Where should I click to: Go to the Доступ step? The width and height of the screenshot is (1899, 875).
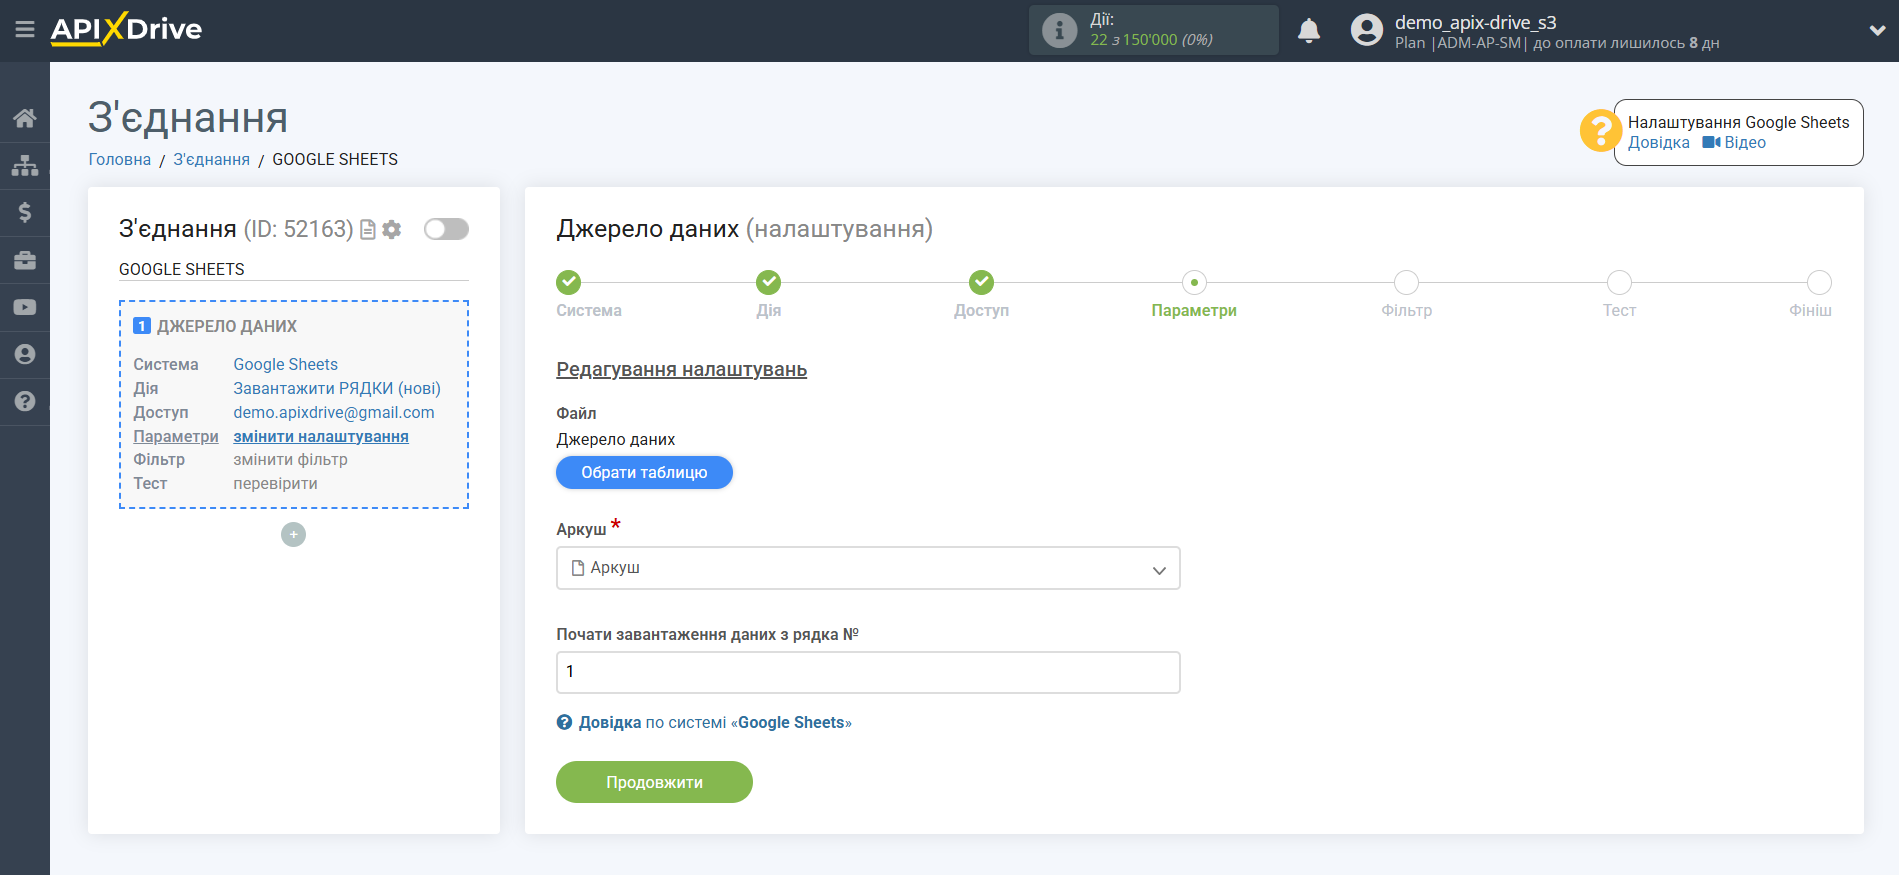(x=981, y=283)
